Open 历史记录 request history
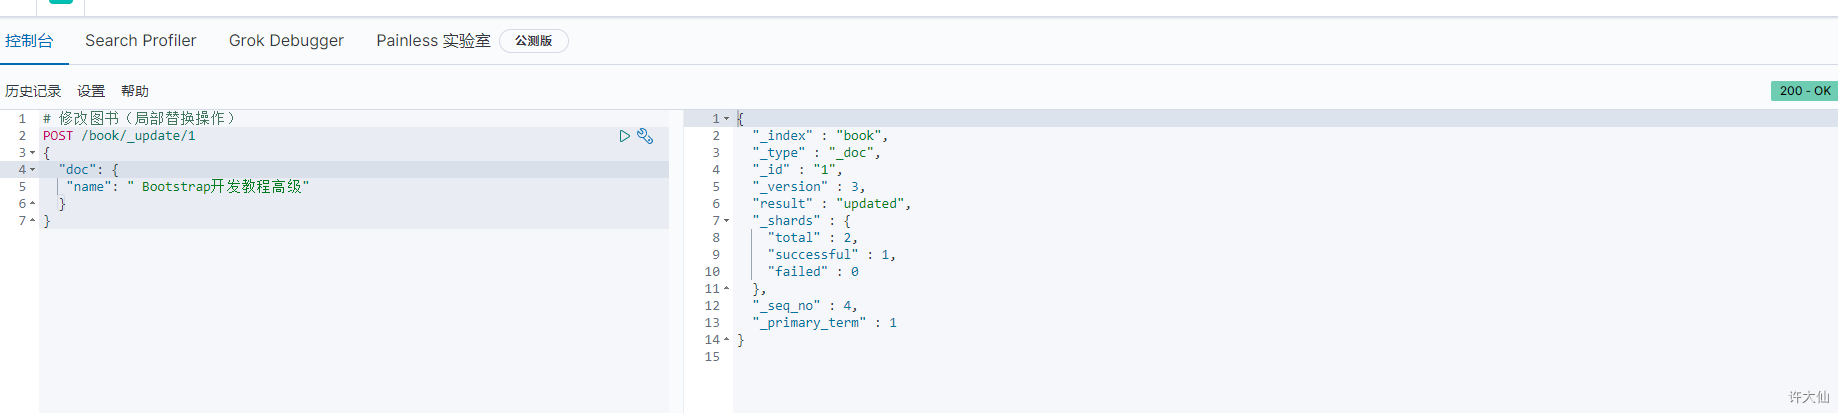Viewport: 1838px width, 413px height. point(33,91)
